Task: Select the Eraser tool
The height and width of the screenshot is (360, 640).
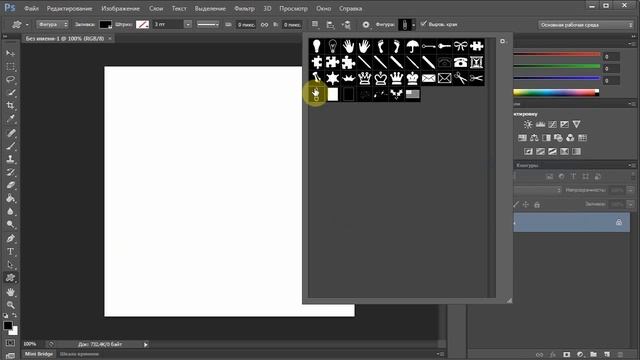Action: click(x=11, y=185)
